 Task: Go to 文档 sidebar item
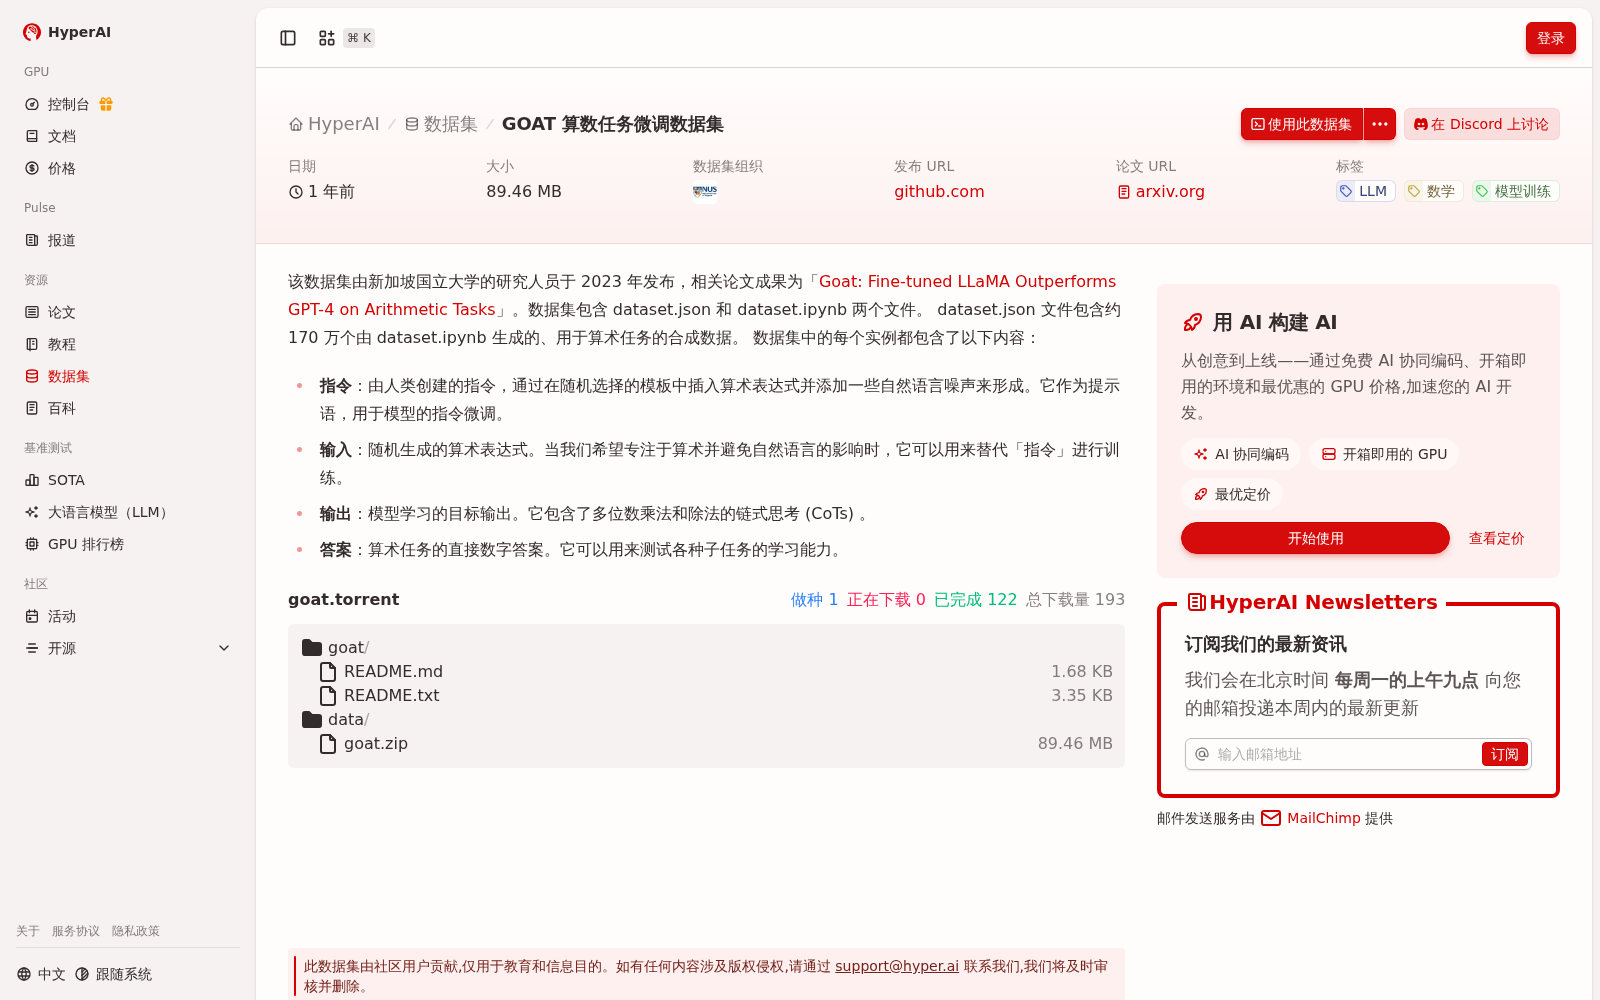click(127, 136)
